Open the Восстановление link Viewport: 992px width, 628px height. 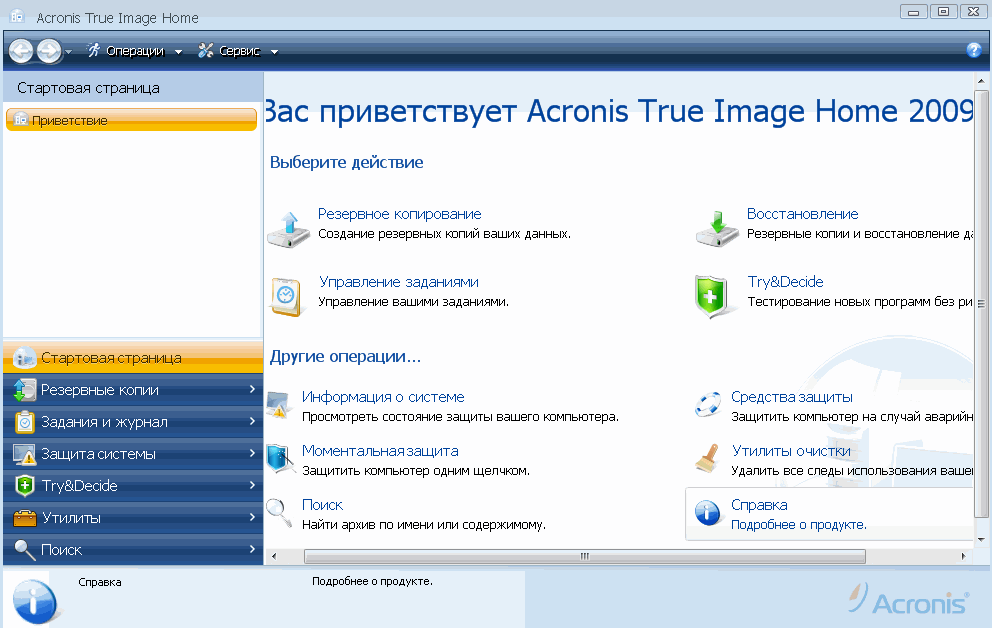click(802, 214)
